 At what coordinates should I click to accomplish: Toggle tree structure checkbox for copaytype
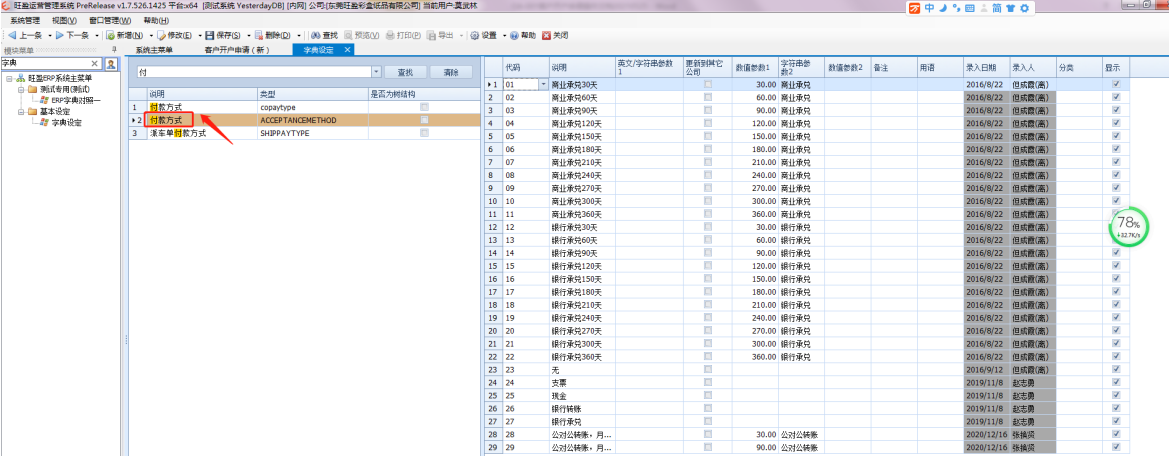pos(424,107)
